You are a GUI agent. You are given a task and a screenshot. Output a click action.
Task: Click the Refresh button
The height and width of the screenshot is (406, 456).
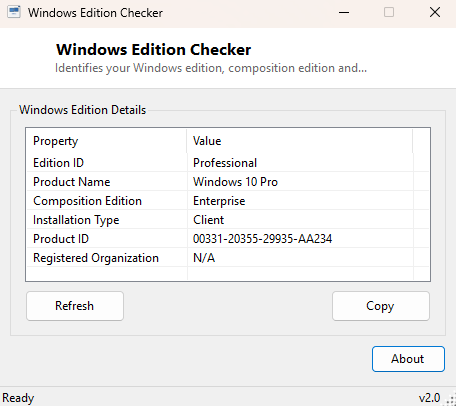pos(75,306)
